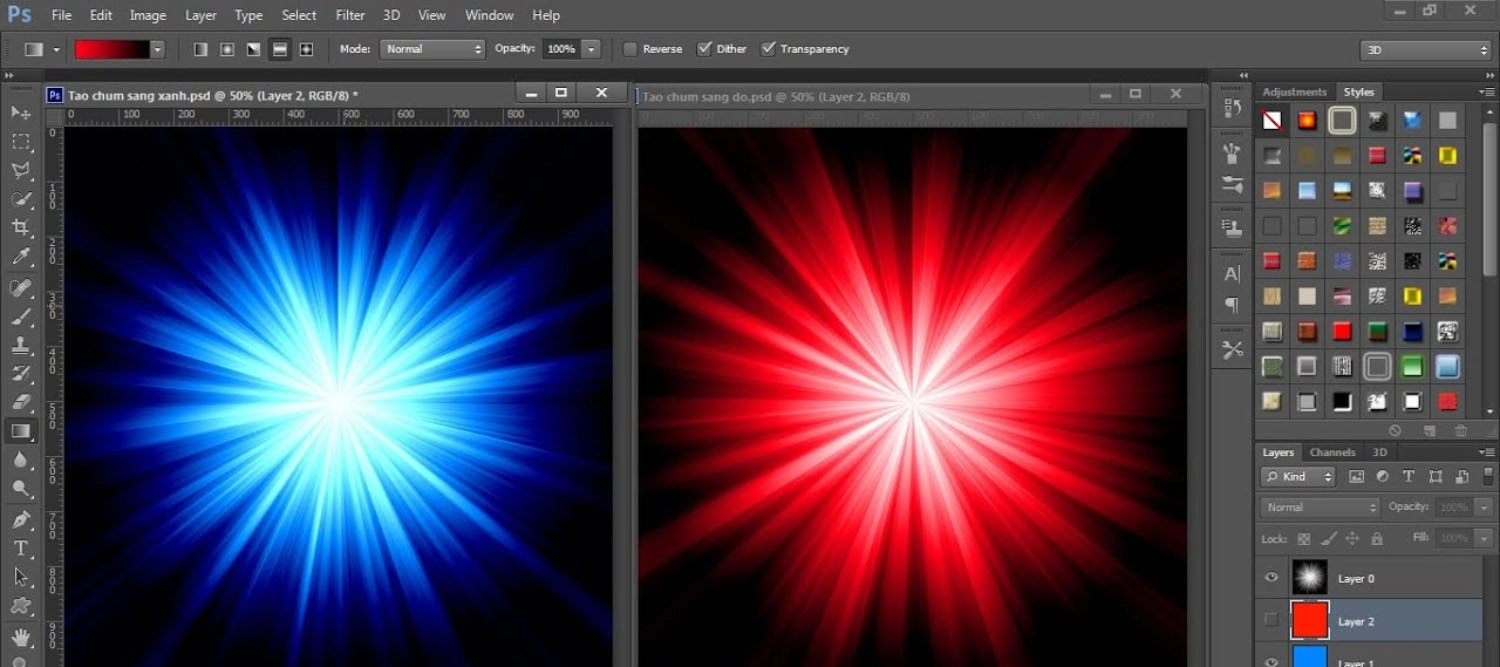
Task: Filter layers by type layers icon
Action: [1409, 477]
